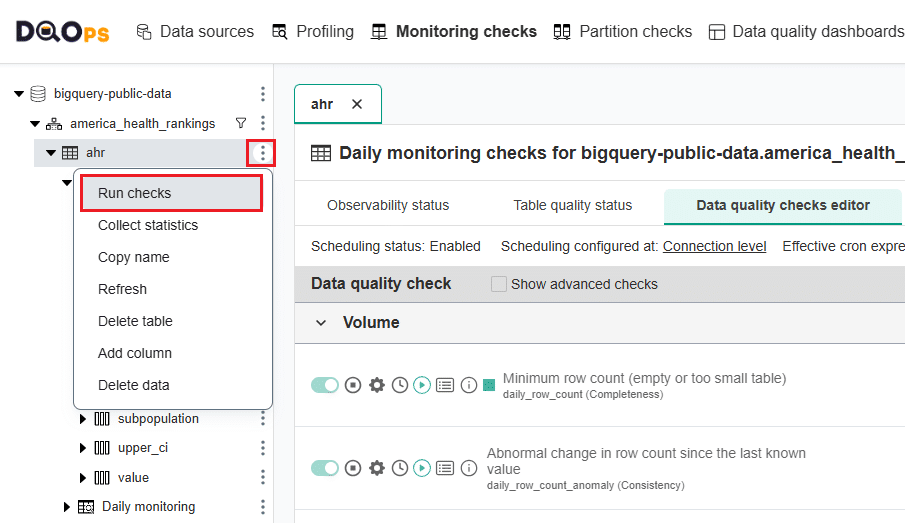The image size is (908, 524).
Task: Choose Refresh from the context menu
Action: [122, 289]
